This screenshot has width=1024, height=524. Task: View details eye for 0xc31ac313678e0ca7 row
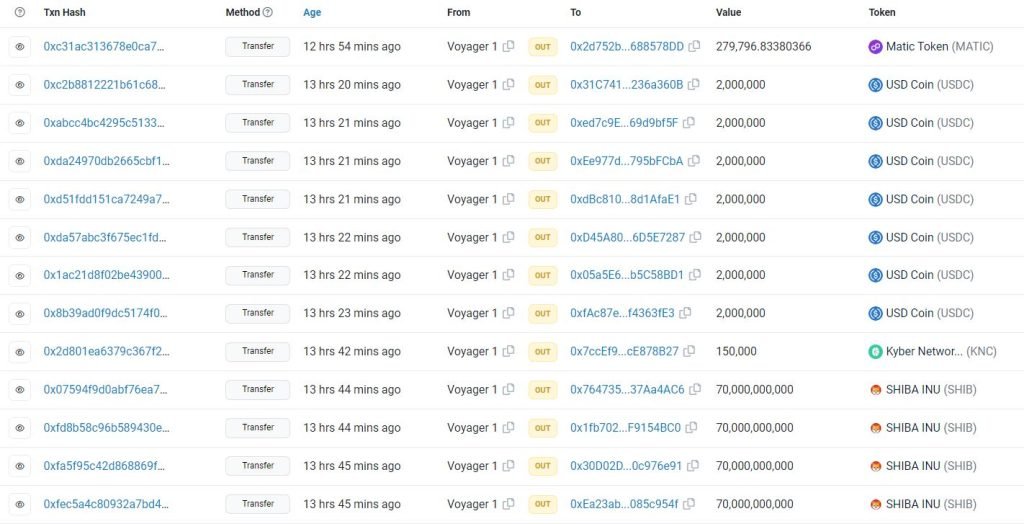[20, 47]
